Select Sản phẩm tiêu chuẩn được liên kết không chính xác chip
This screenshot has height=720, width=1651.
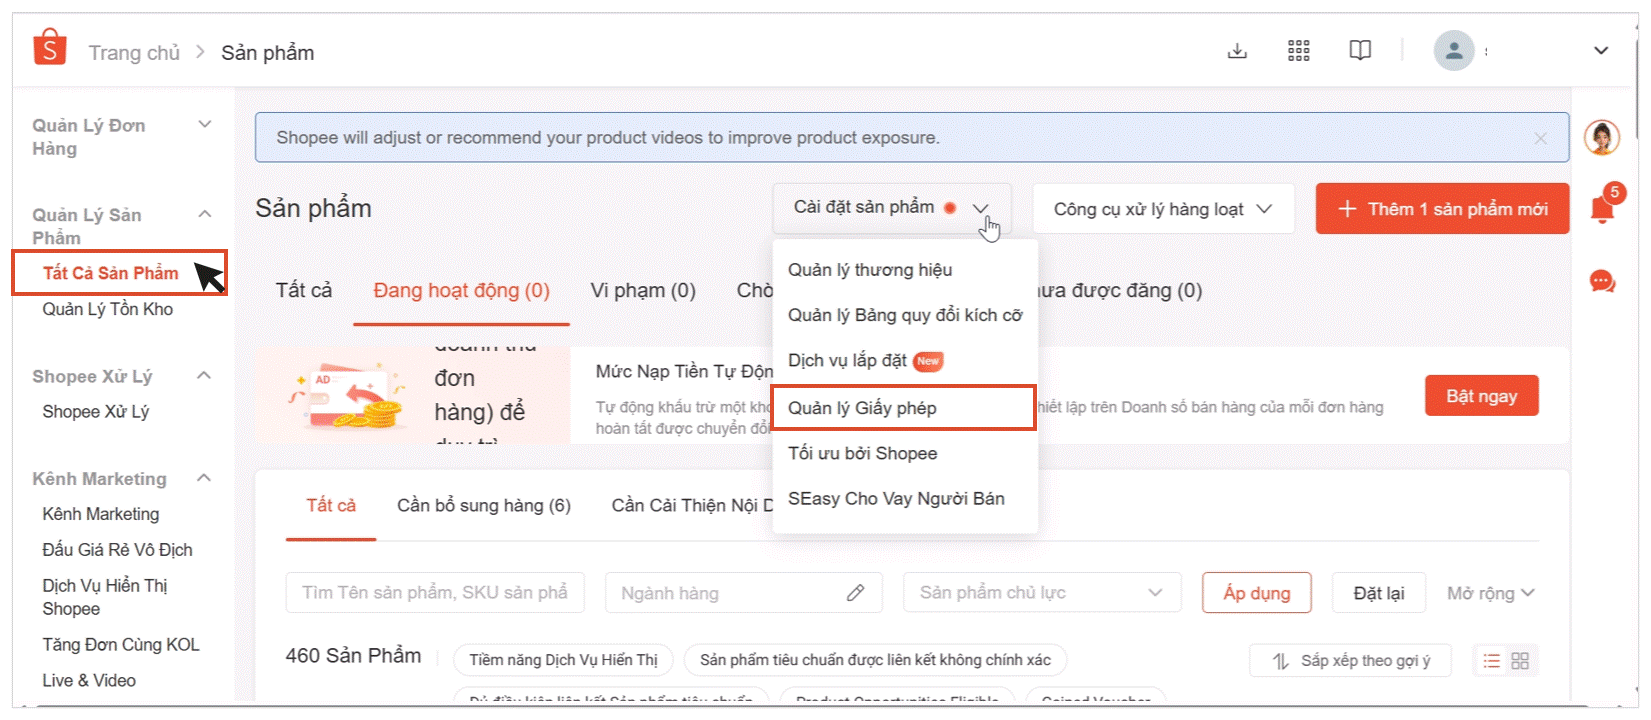click(875, 661)
